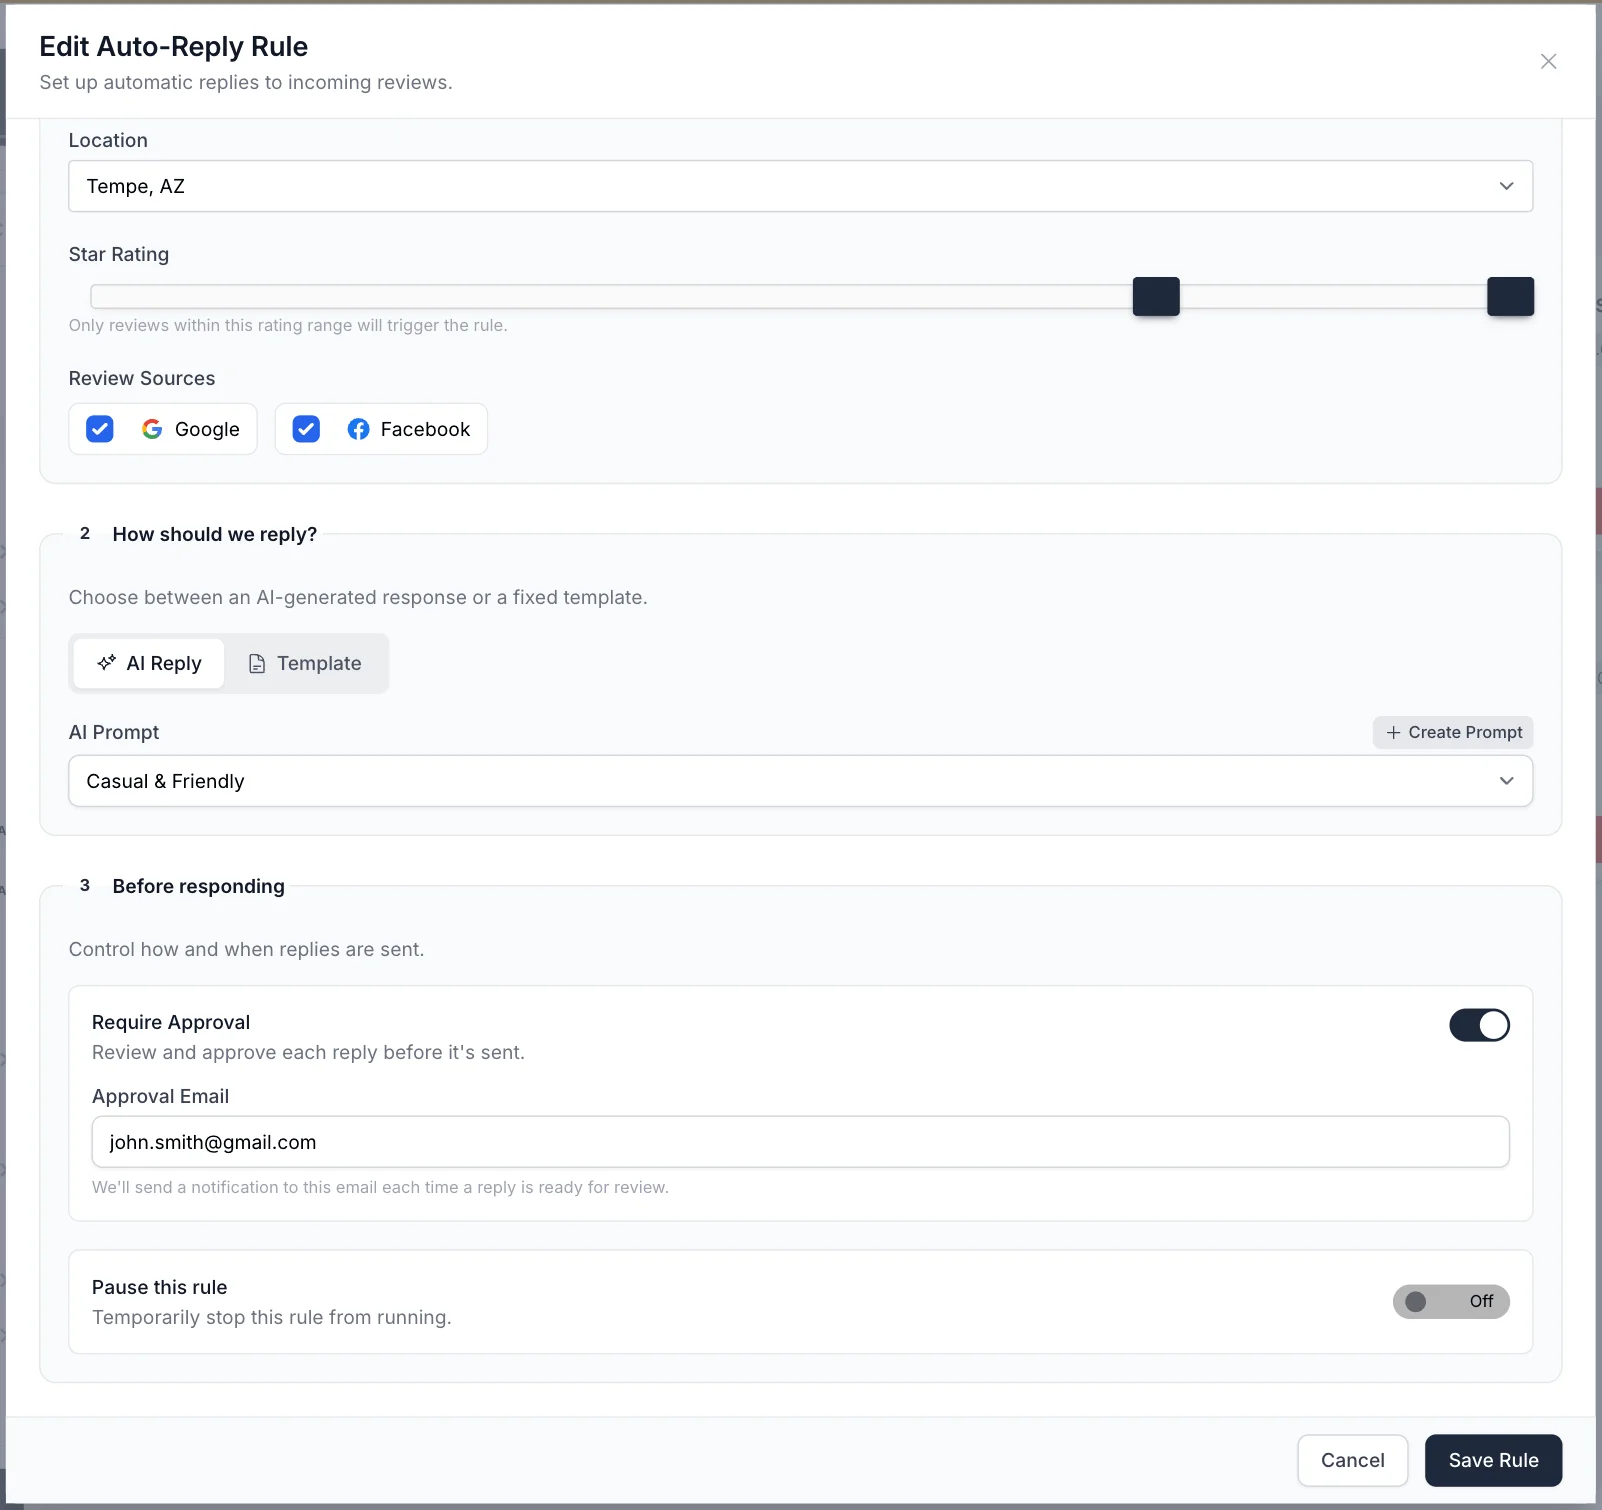Enable the Pause this rule toggle

1451,1301
